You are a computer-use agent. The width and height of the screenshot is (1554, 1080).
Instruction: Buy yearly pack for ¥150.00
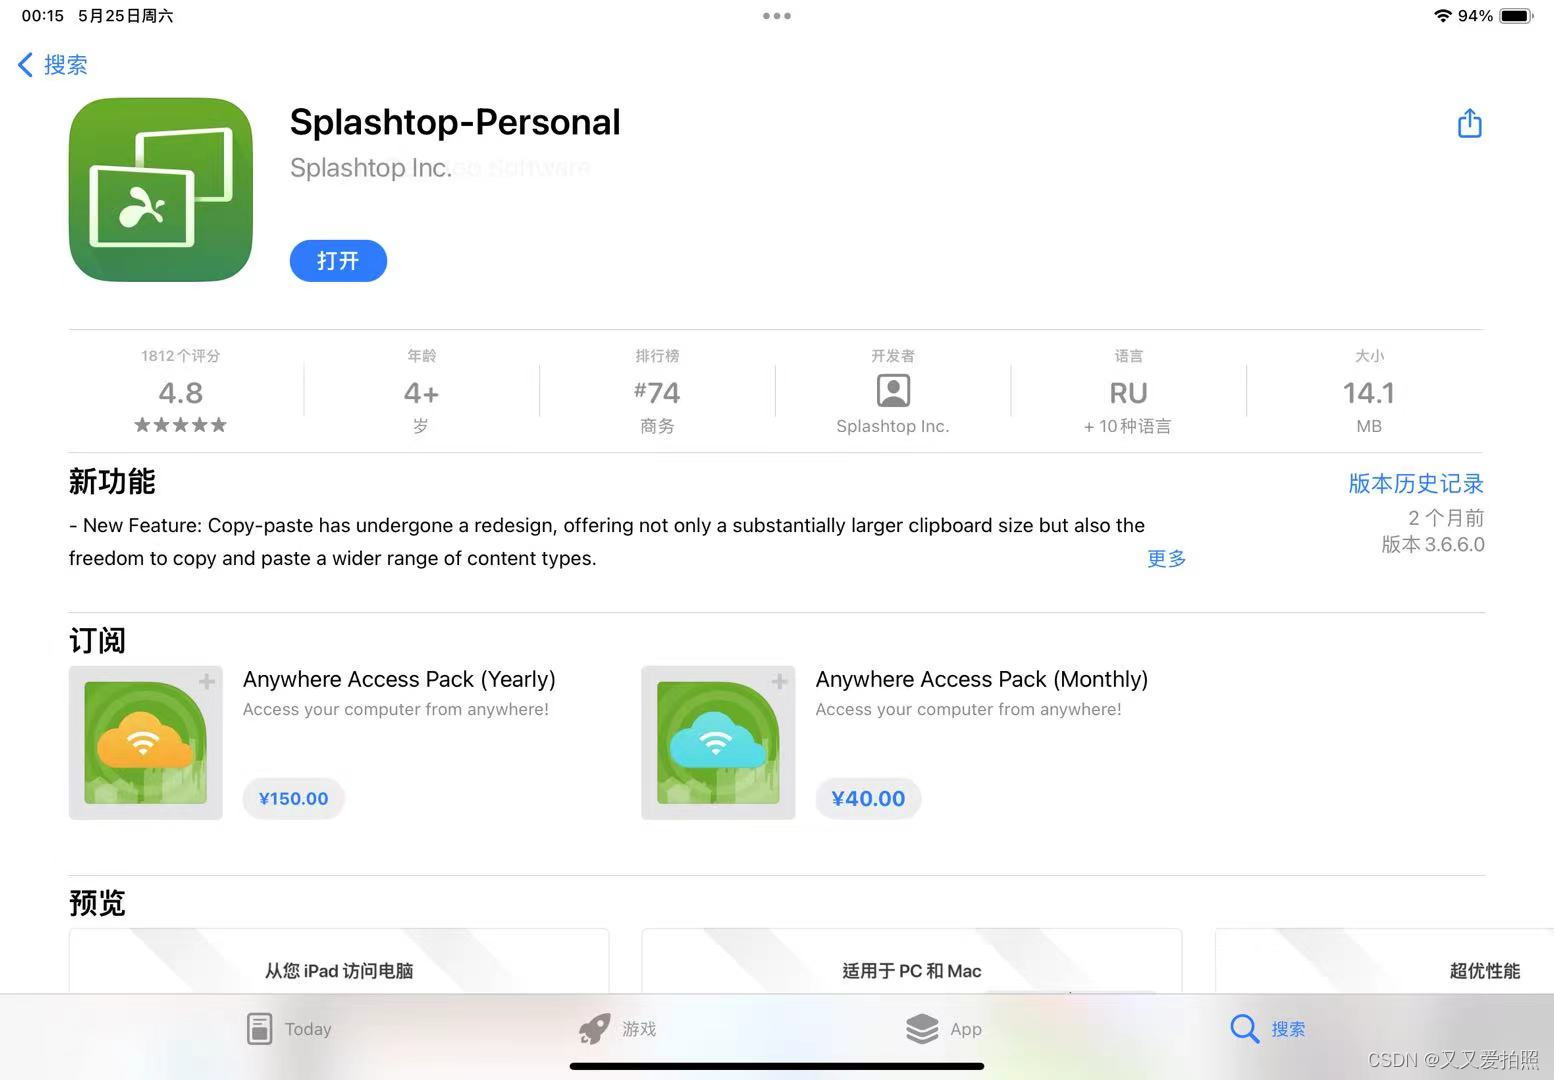click(293, 798)
